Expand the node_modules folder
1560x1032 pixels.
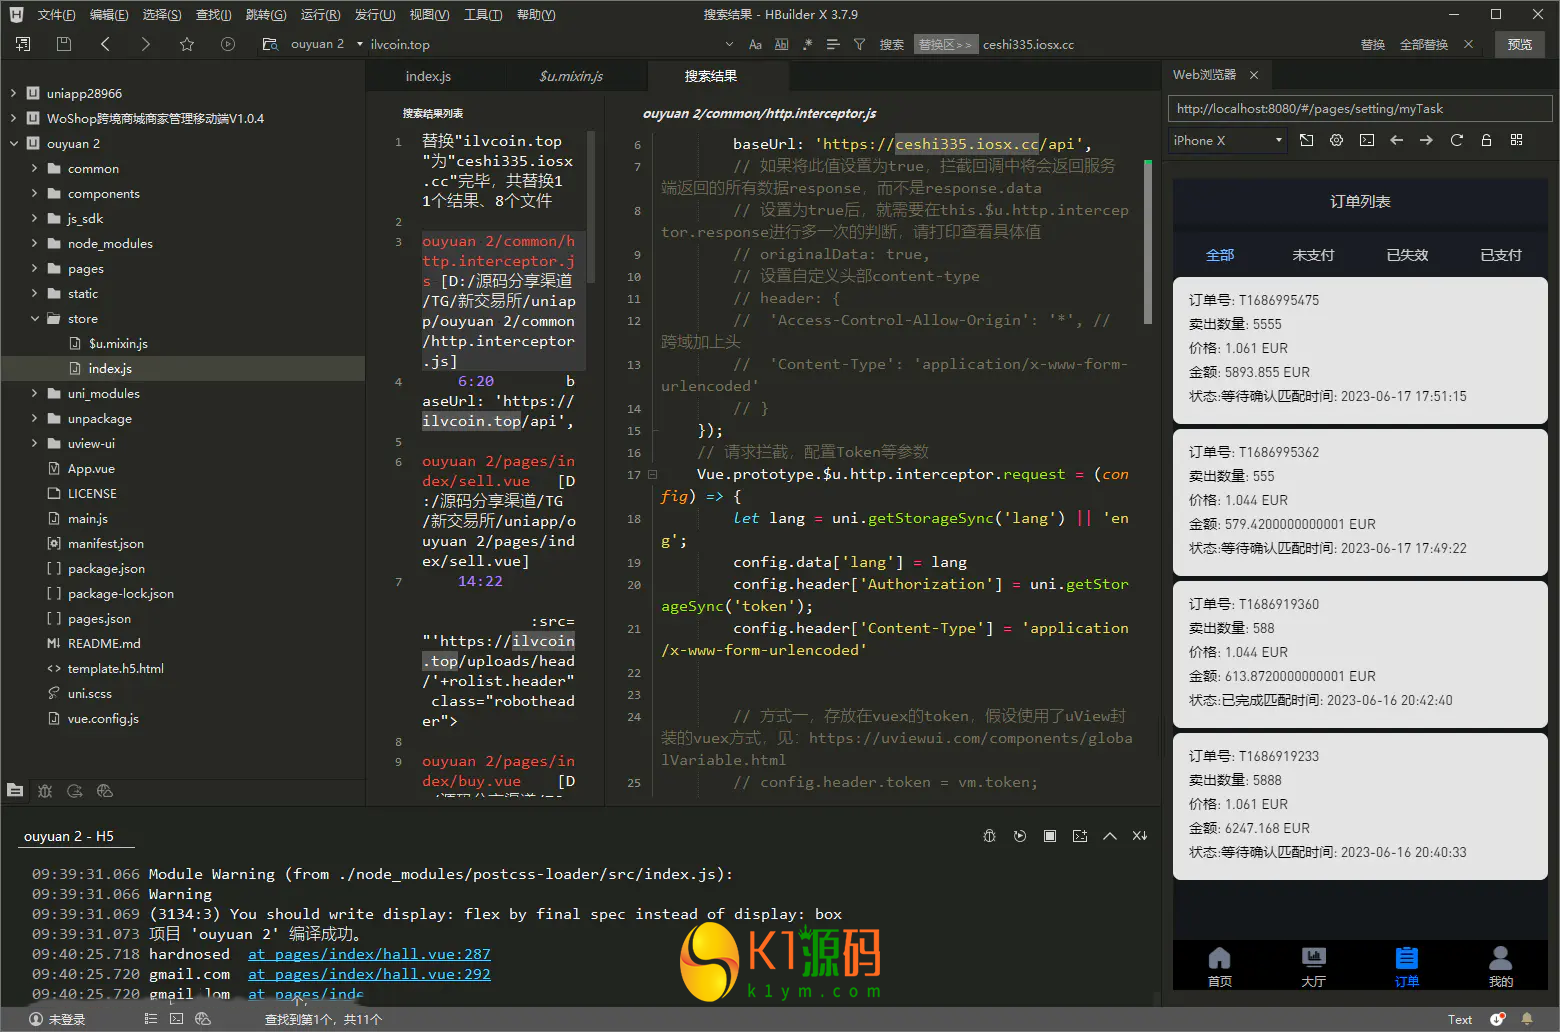click(x=35, y=244)
